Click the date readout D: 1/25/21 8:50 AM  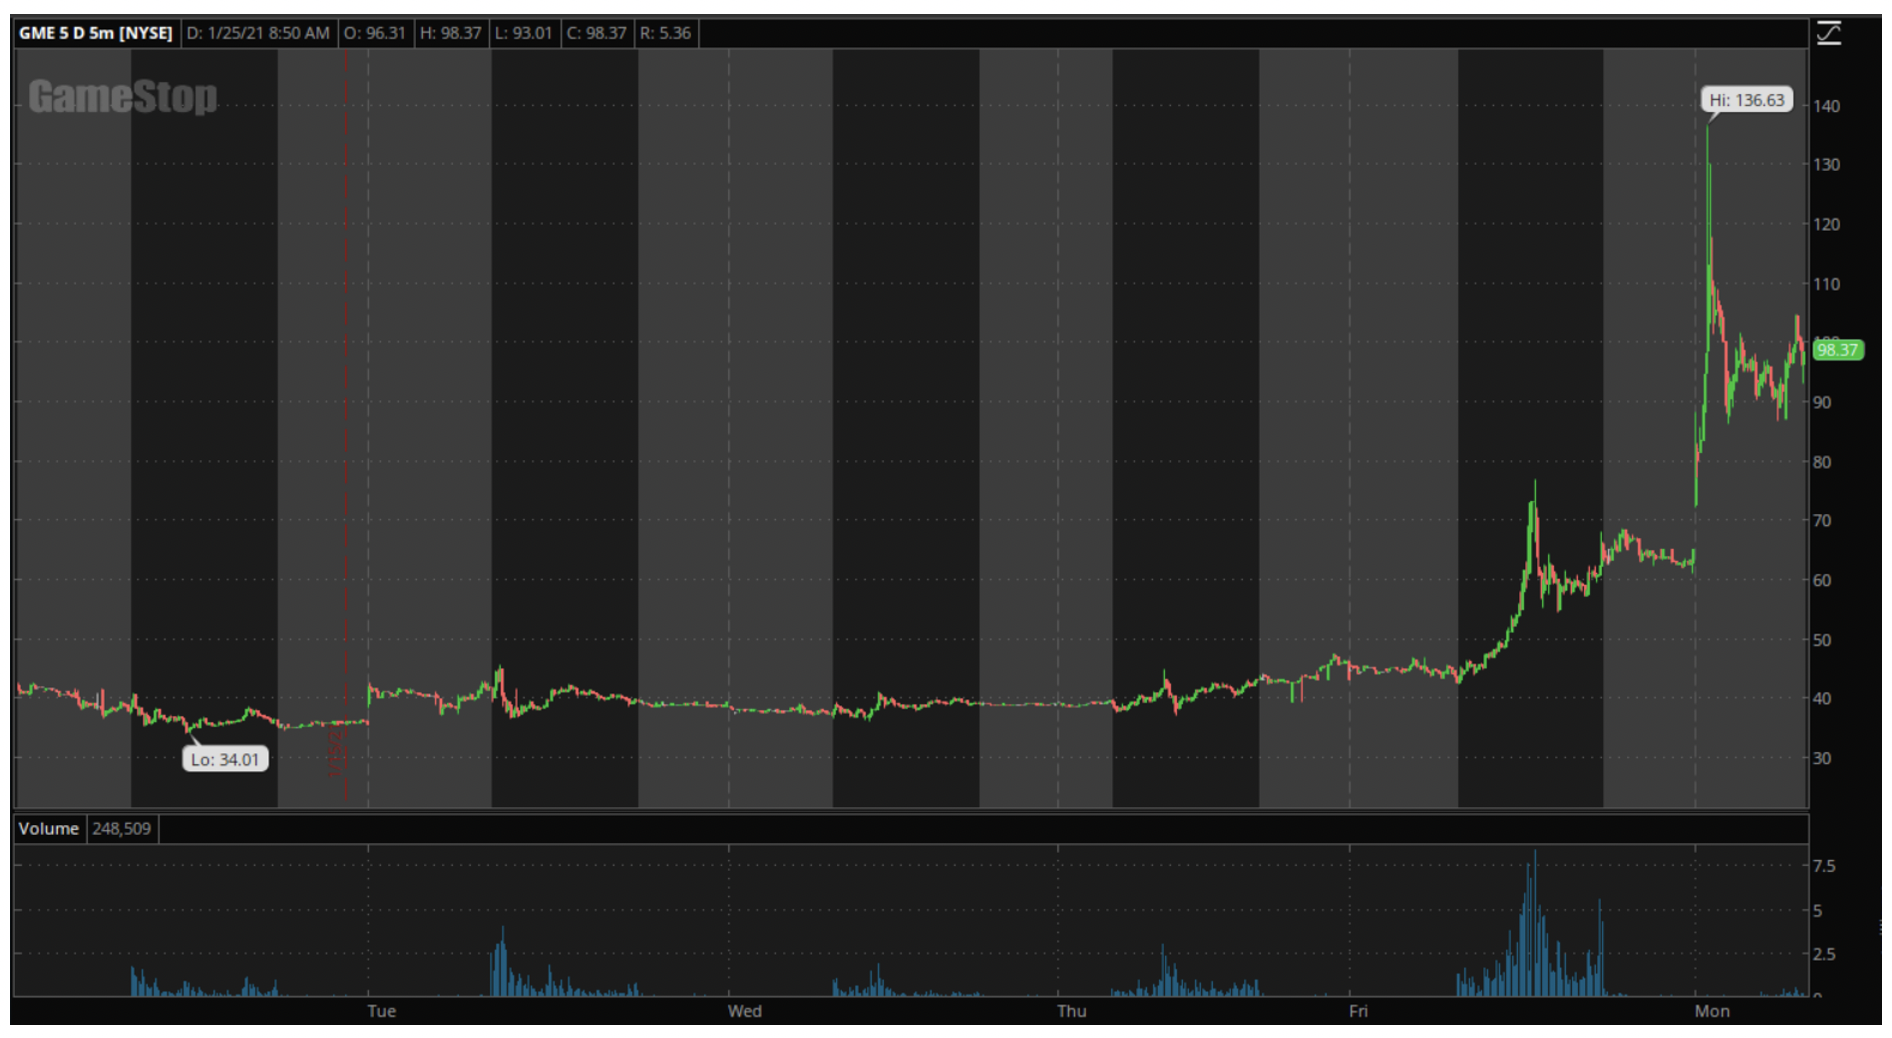(x=258, y=33)
